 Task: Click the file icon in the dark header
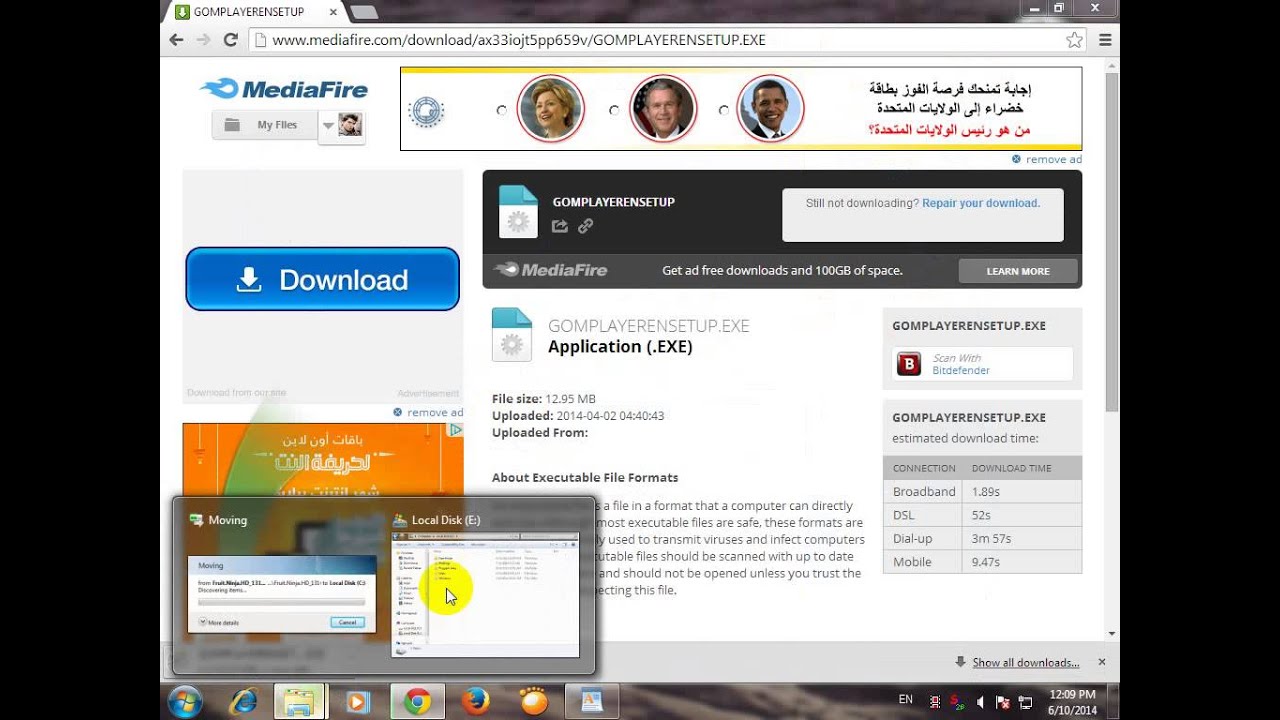point(518,212)
